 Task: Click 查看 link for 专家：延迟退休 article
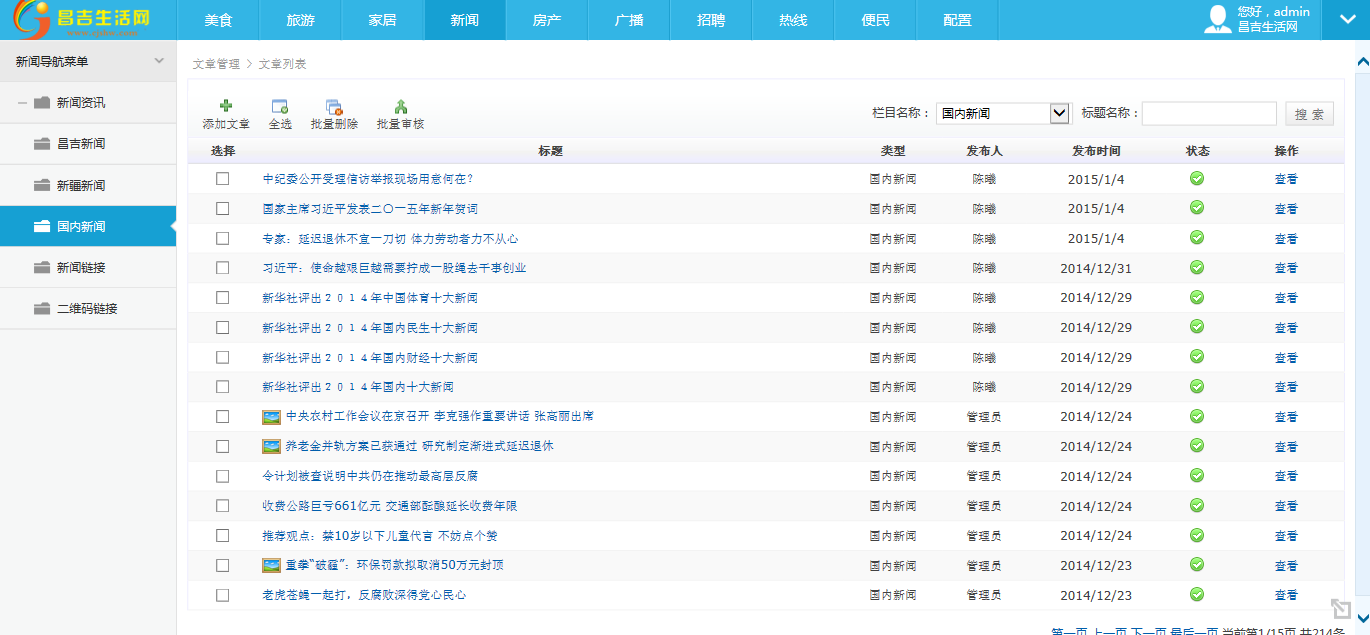(1286, 239)
